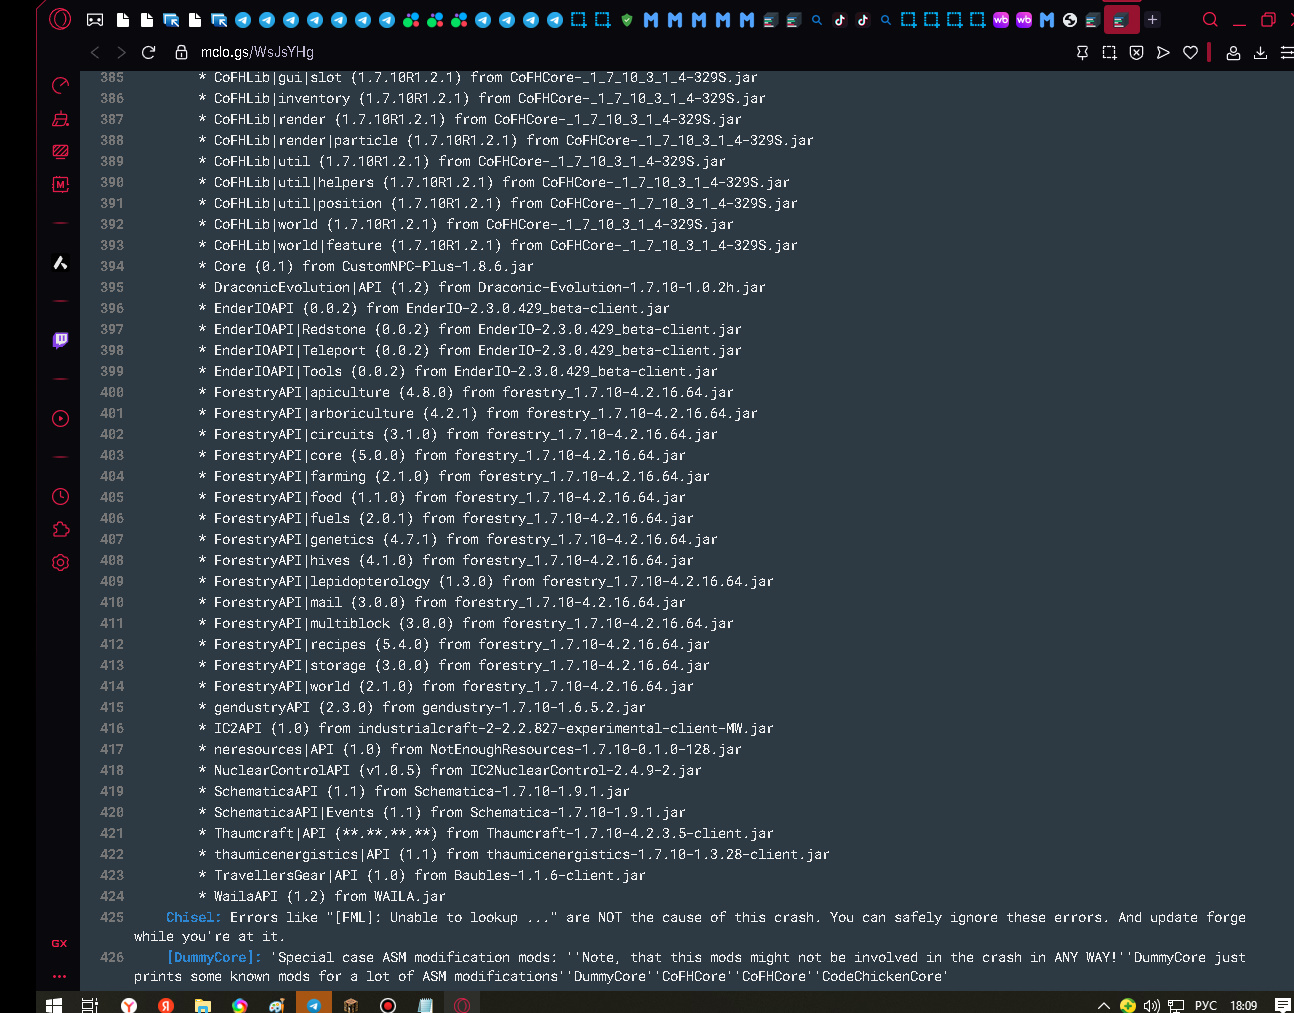Show hidden system tray icons chevron
Screen dimensions: 1294x1013
(x=1103, y=1005)
